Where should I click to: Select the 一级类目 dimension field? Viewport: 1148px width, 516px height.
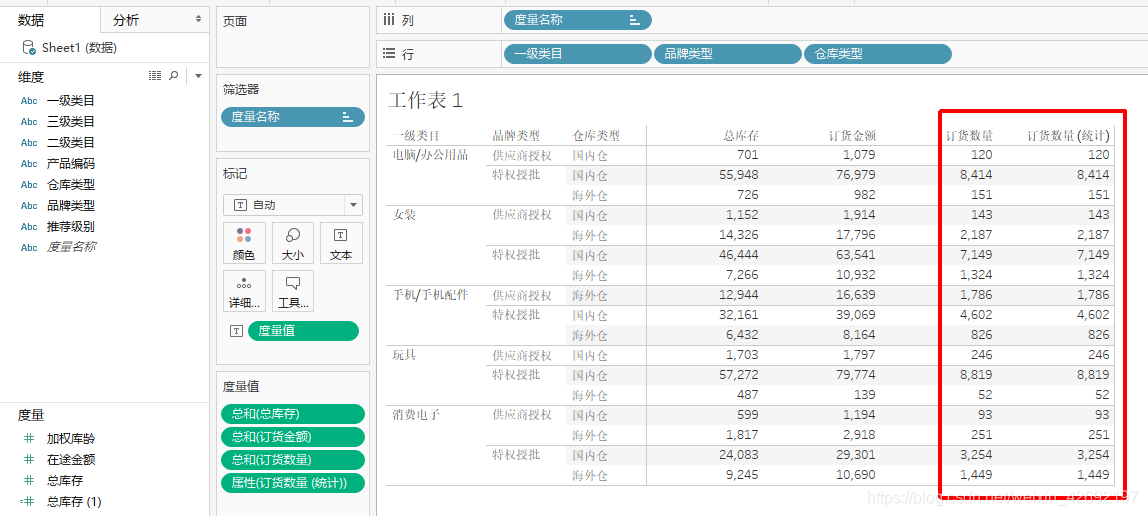70,100
